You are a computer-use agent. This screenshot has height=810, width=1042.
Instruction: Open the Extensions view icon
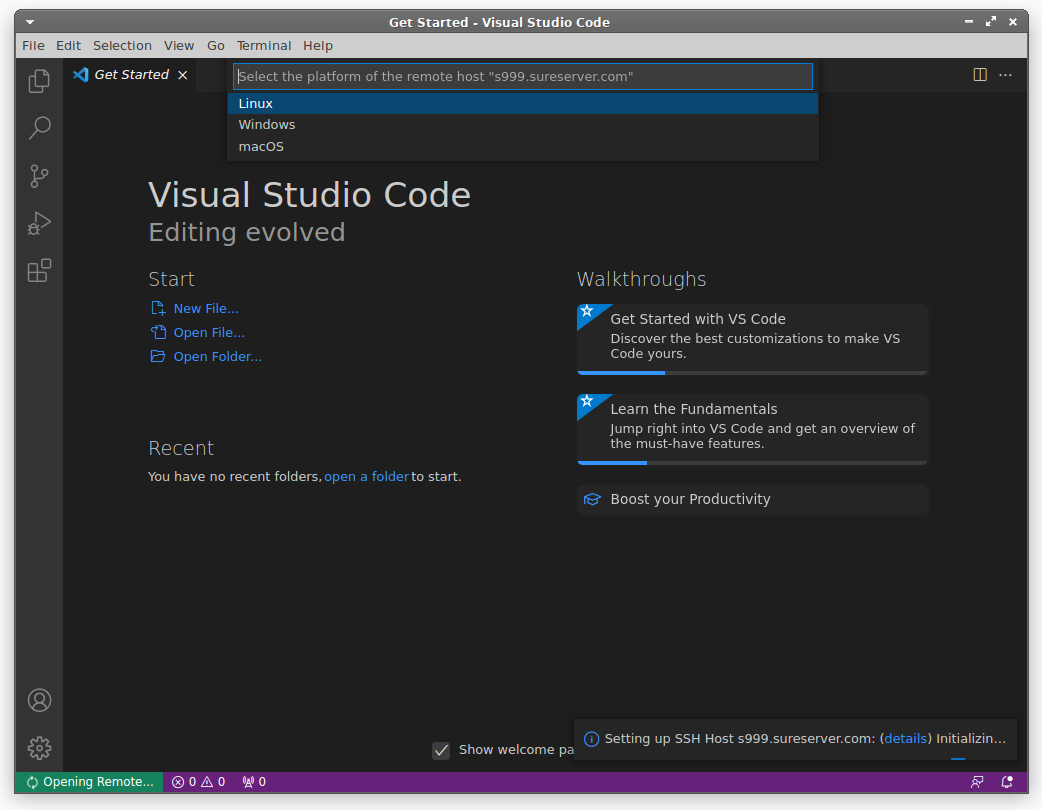pyautogui.click(x=39, y=270)
